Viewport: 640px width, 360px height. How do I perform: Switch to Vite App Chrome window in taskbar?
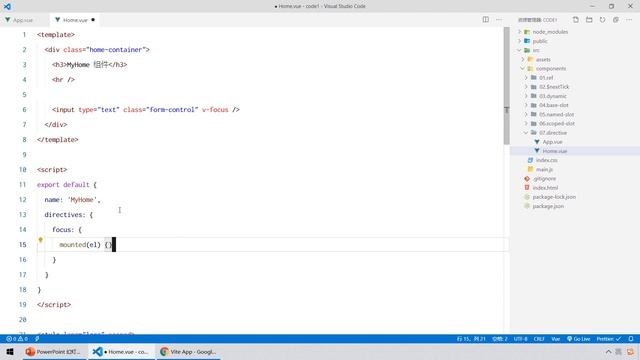(188, 351)
